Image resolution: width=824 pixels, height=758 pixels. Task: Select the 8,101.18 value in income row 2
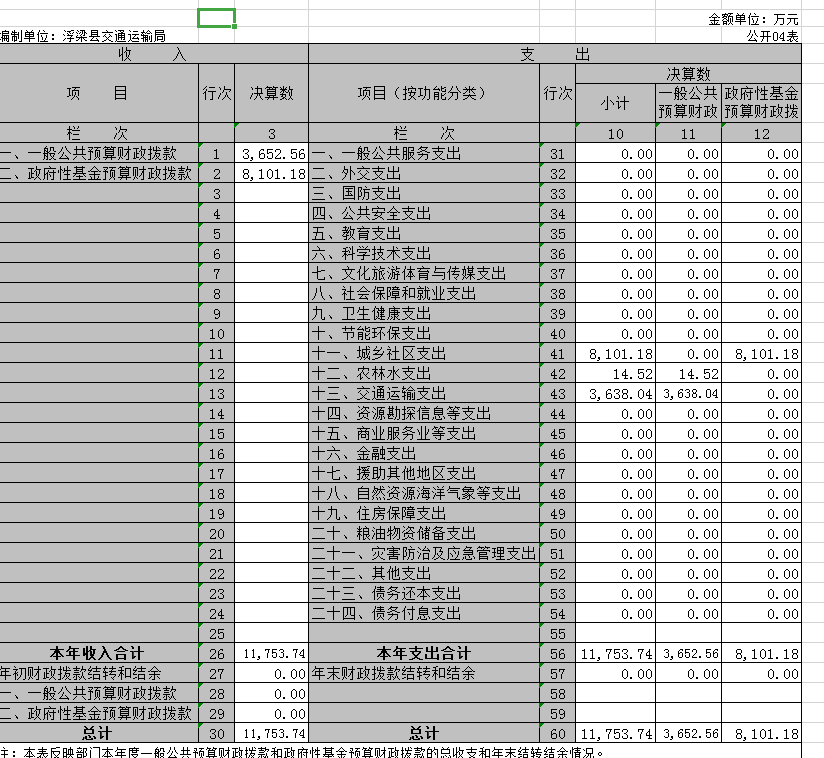272,174
